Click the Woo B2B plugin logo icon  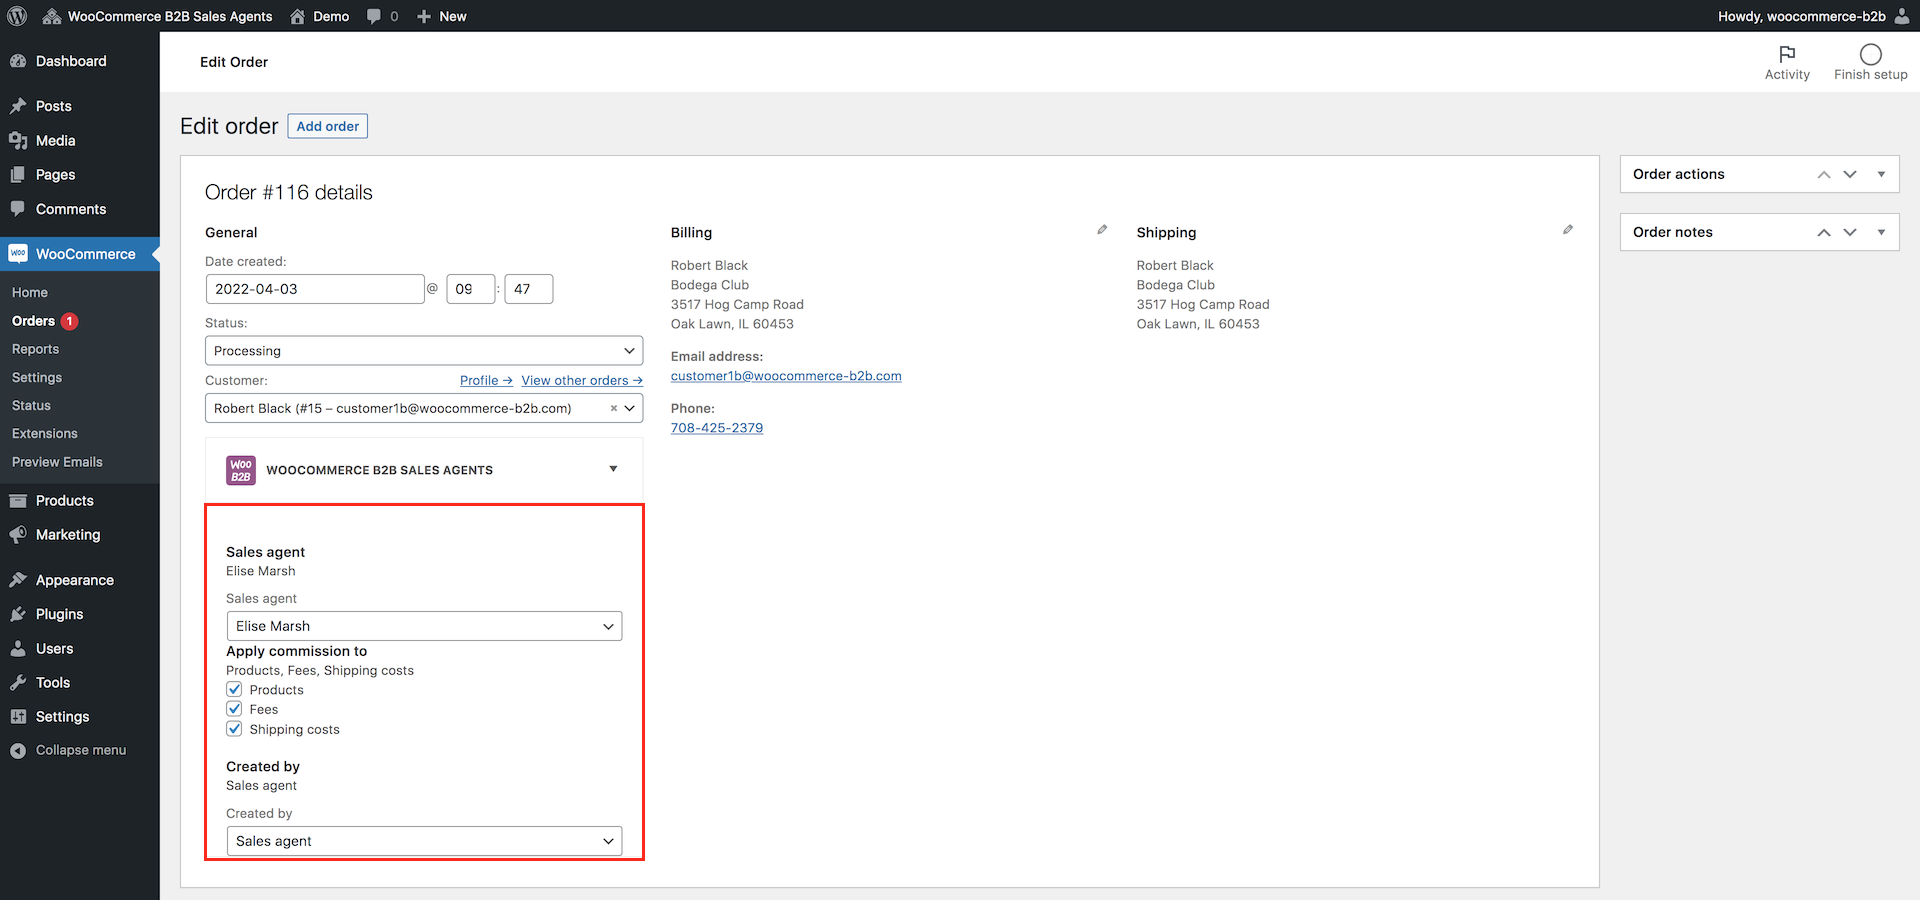click(x=241, y=470)
